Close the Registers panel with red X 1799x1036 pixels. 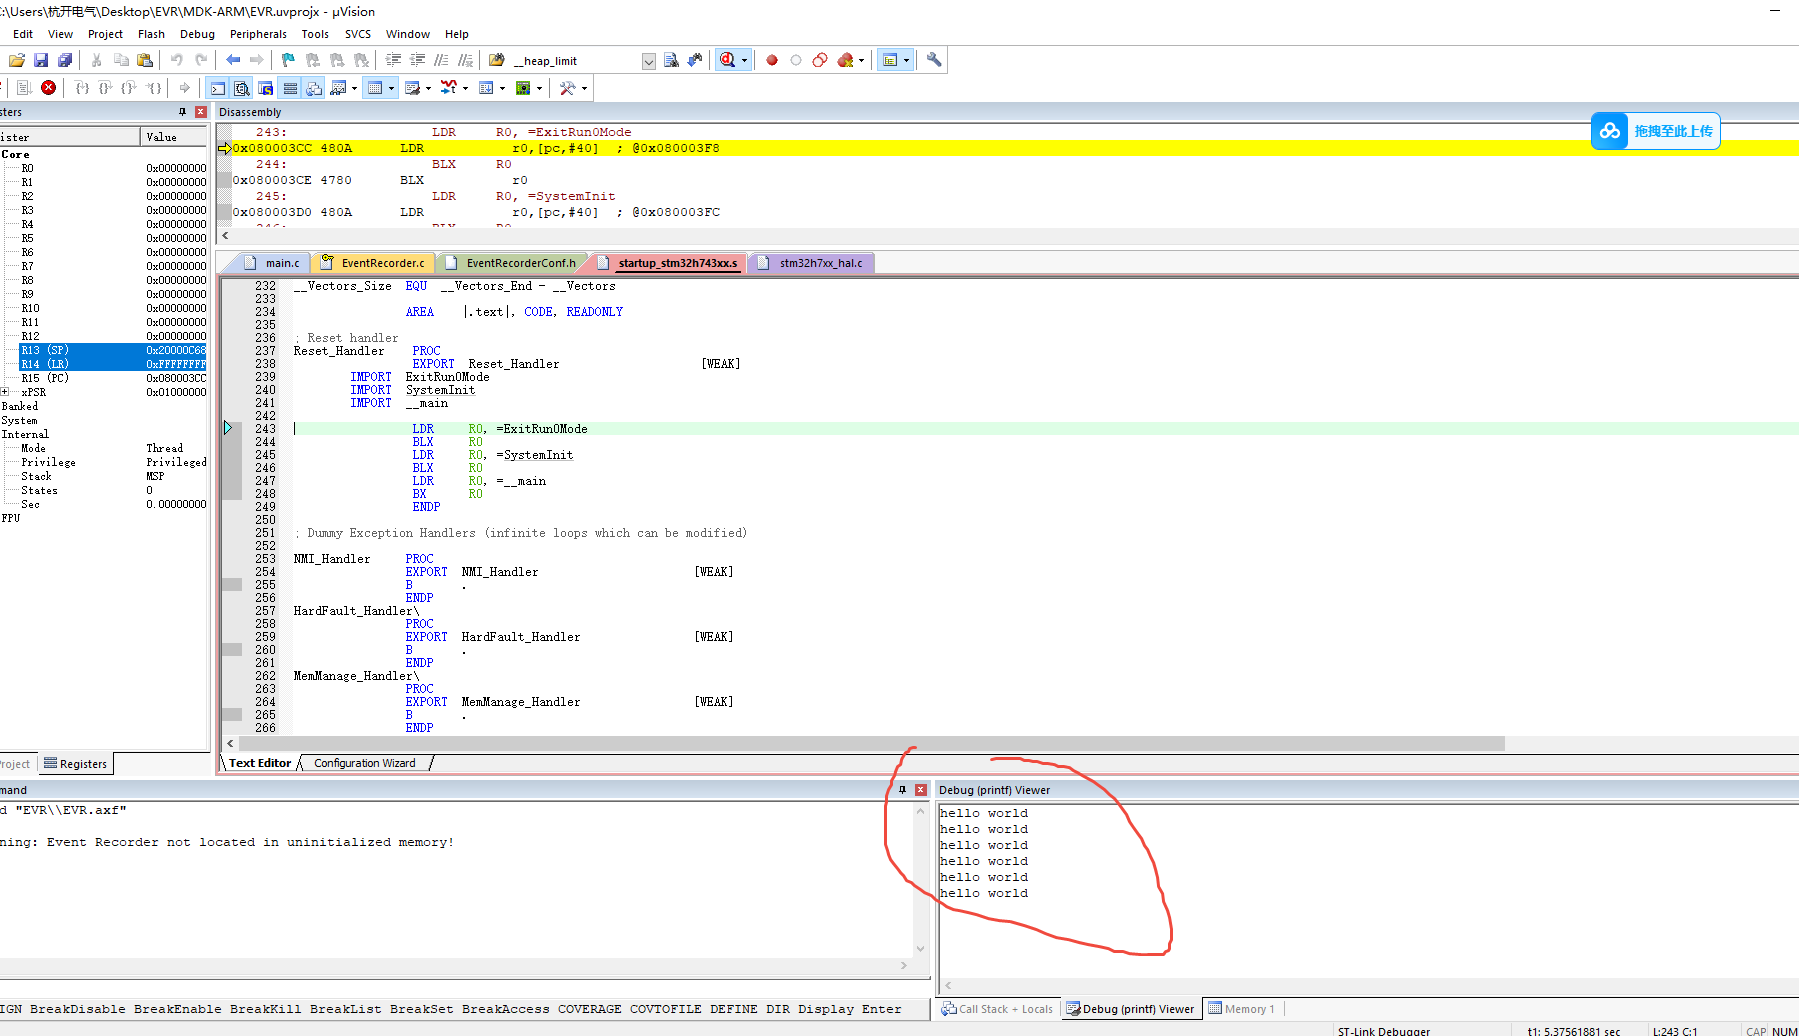point(201,112)
